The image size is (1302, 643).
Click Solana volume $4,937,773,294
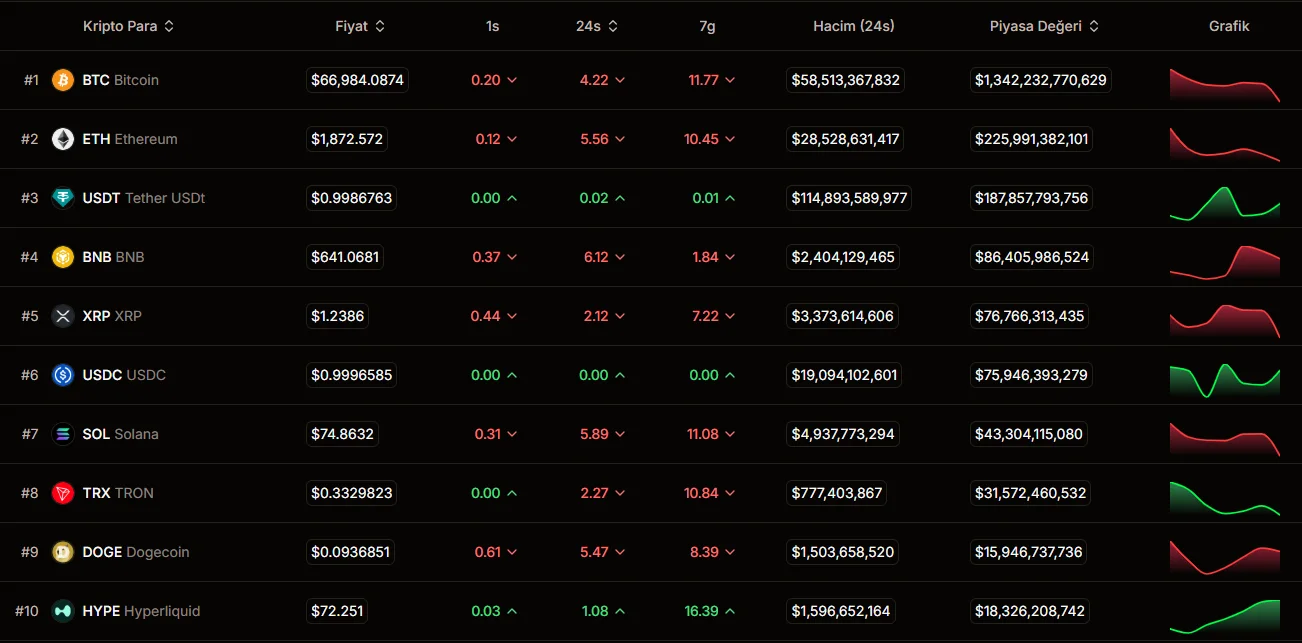pos(843,434)
